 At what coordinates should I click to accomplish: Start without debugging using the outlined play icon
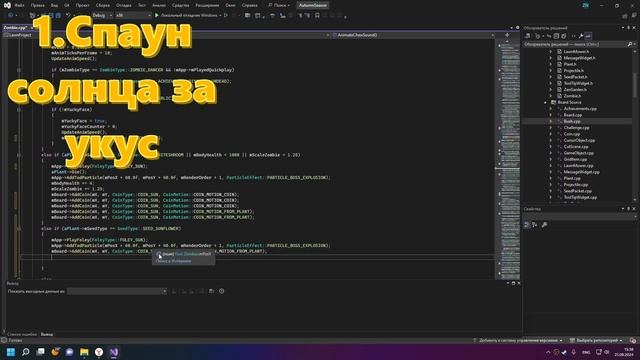coord(226,16)
